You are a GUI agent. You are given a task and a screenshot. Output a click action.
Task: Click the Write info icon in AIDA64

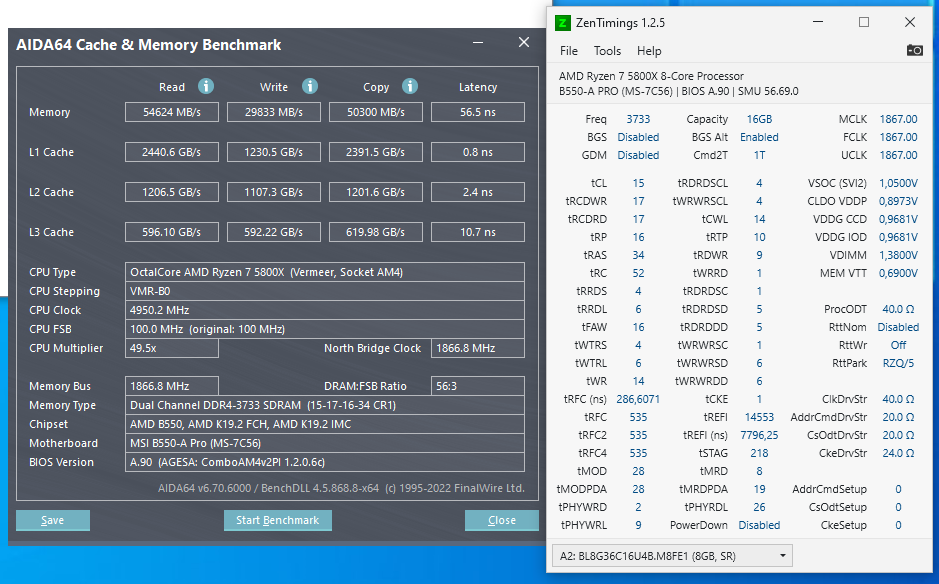(x=310, y=86)
